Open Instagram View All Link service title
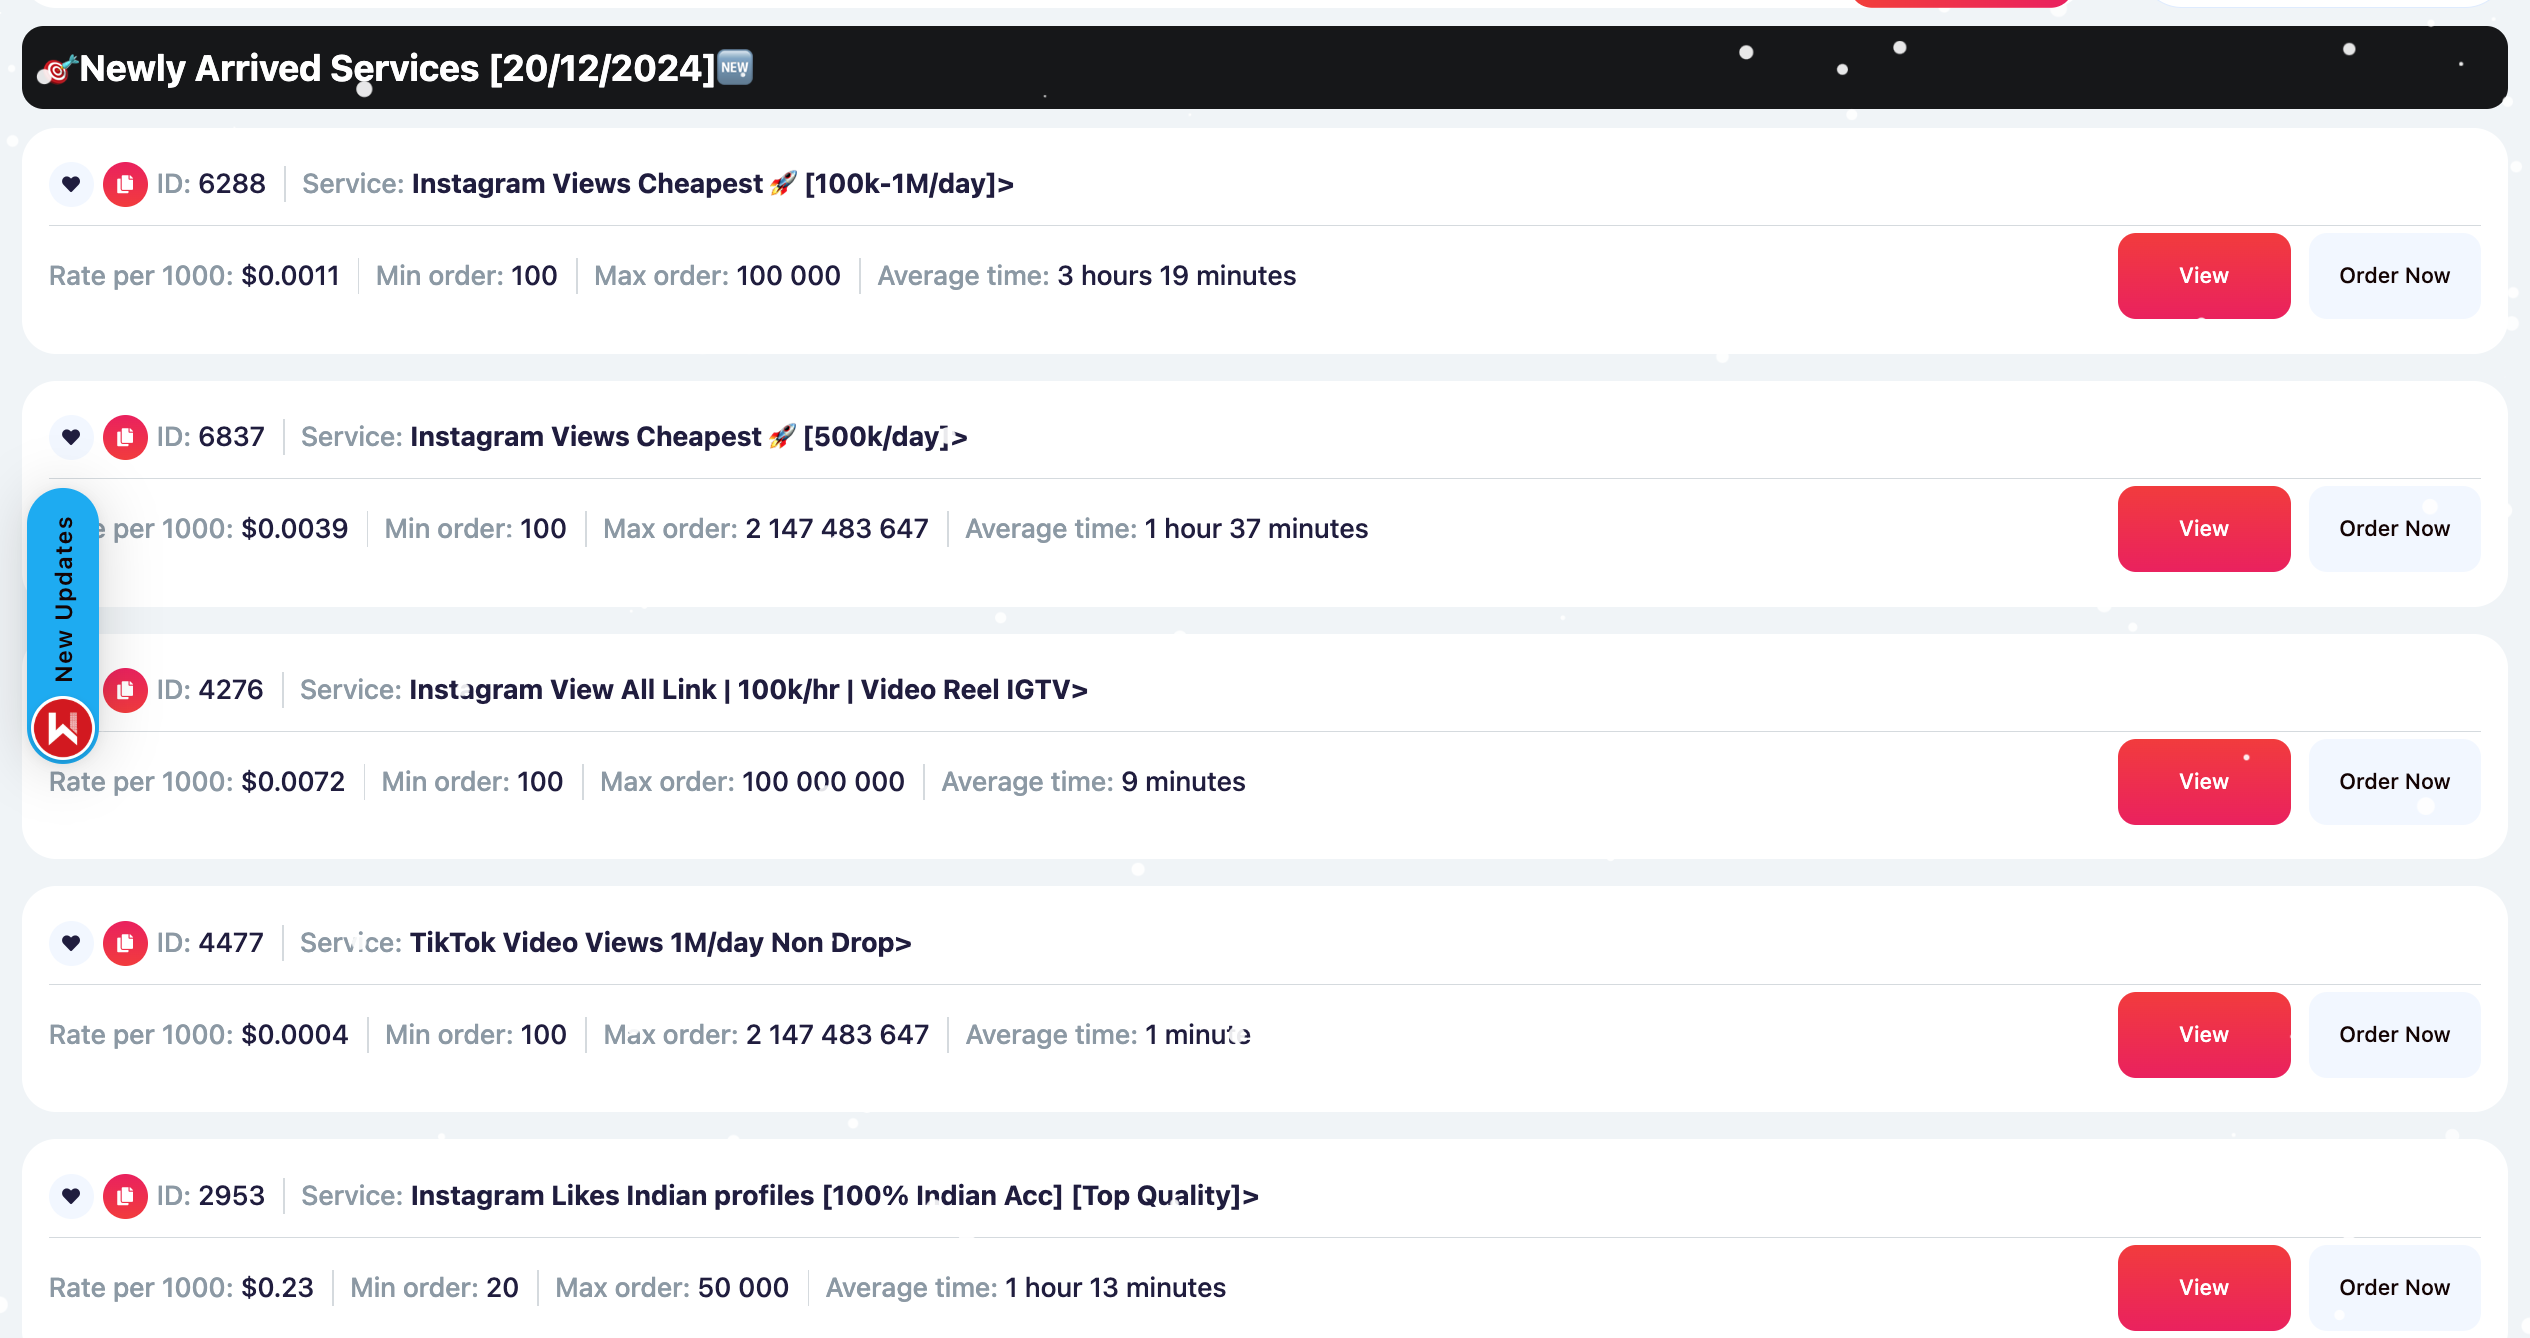 coord(748,690)
